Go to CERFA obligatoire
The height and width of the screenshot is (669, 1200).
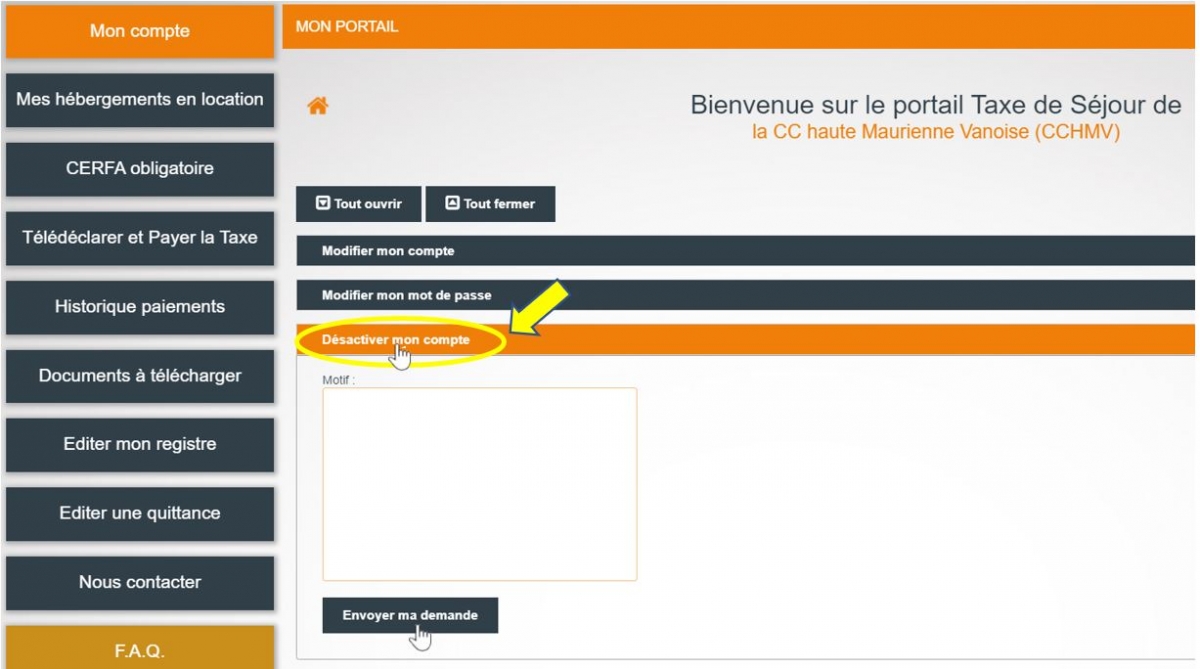(140, 169)
